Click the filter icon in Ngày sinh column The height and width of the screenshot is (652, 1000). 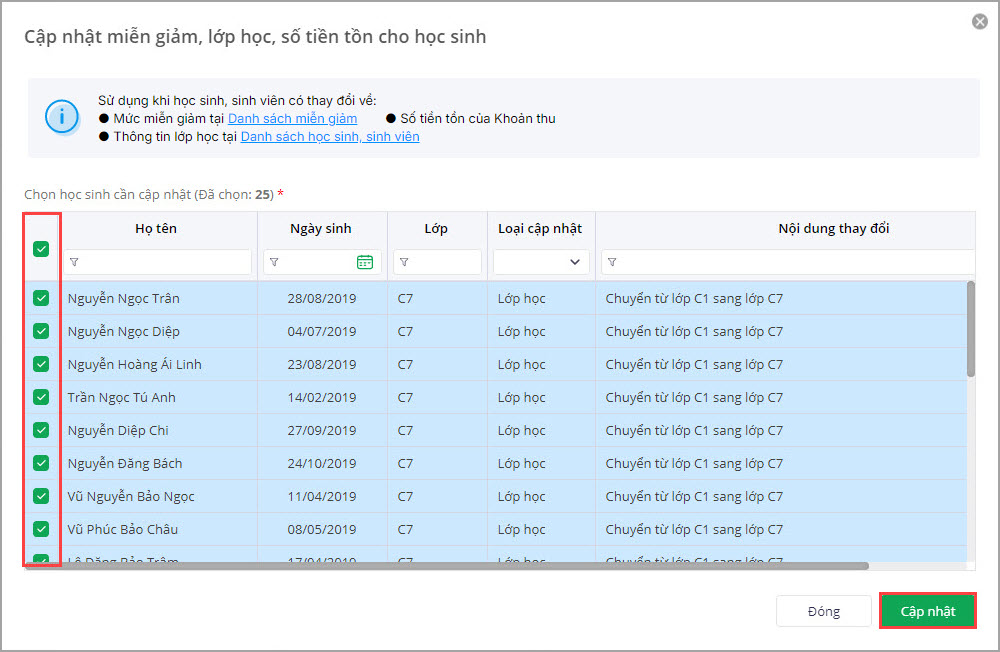tap(275, 262)
